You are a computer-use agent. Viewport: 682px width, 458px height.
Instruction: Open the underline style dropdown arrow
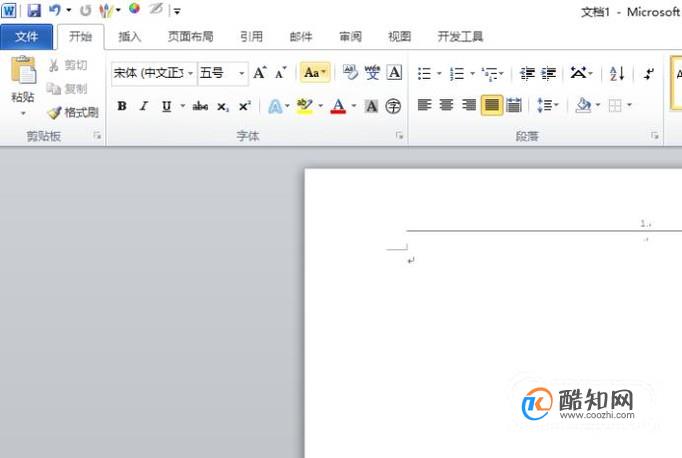(183, 106)
